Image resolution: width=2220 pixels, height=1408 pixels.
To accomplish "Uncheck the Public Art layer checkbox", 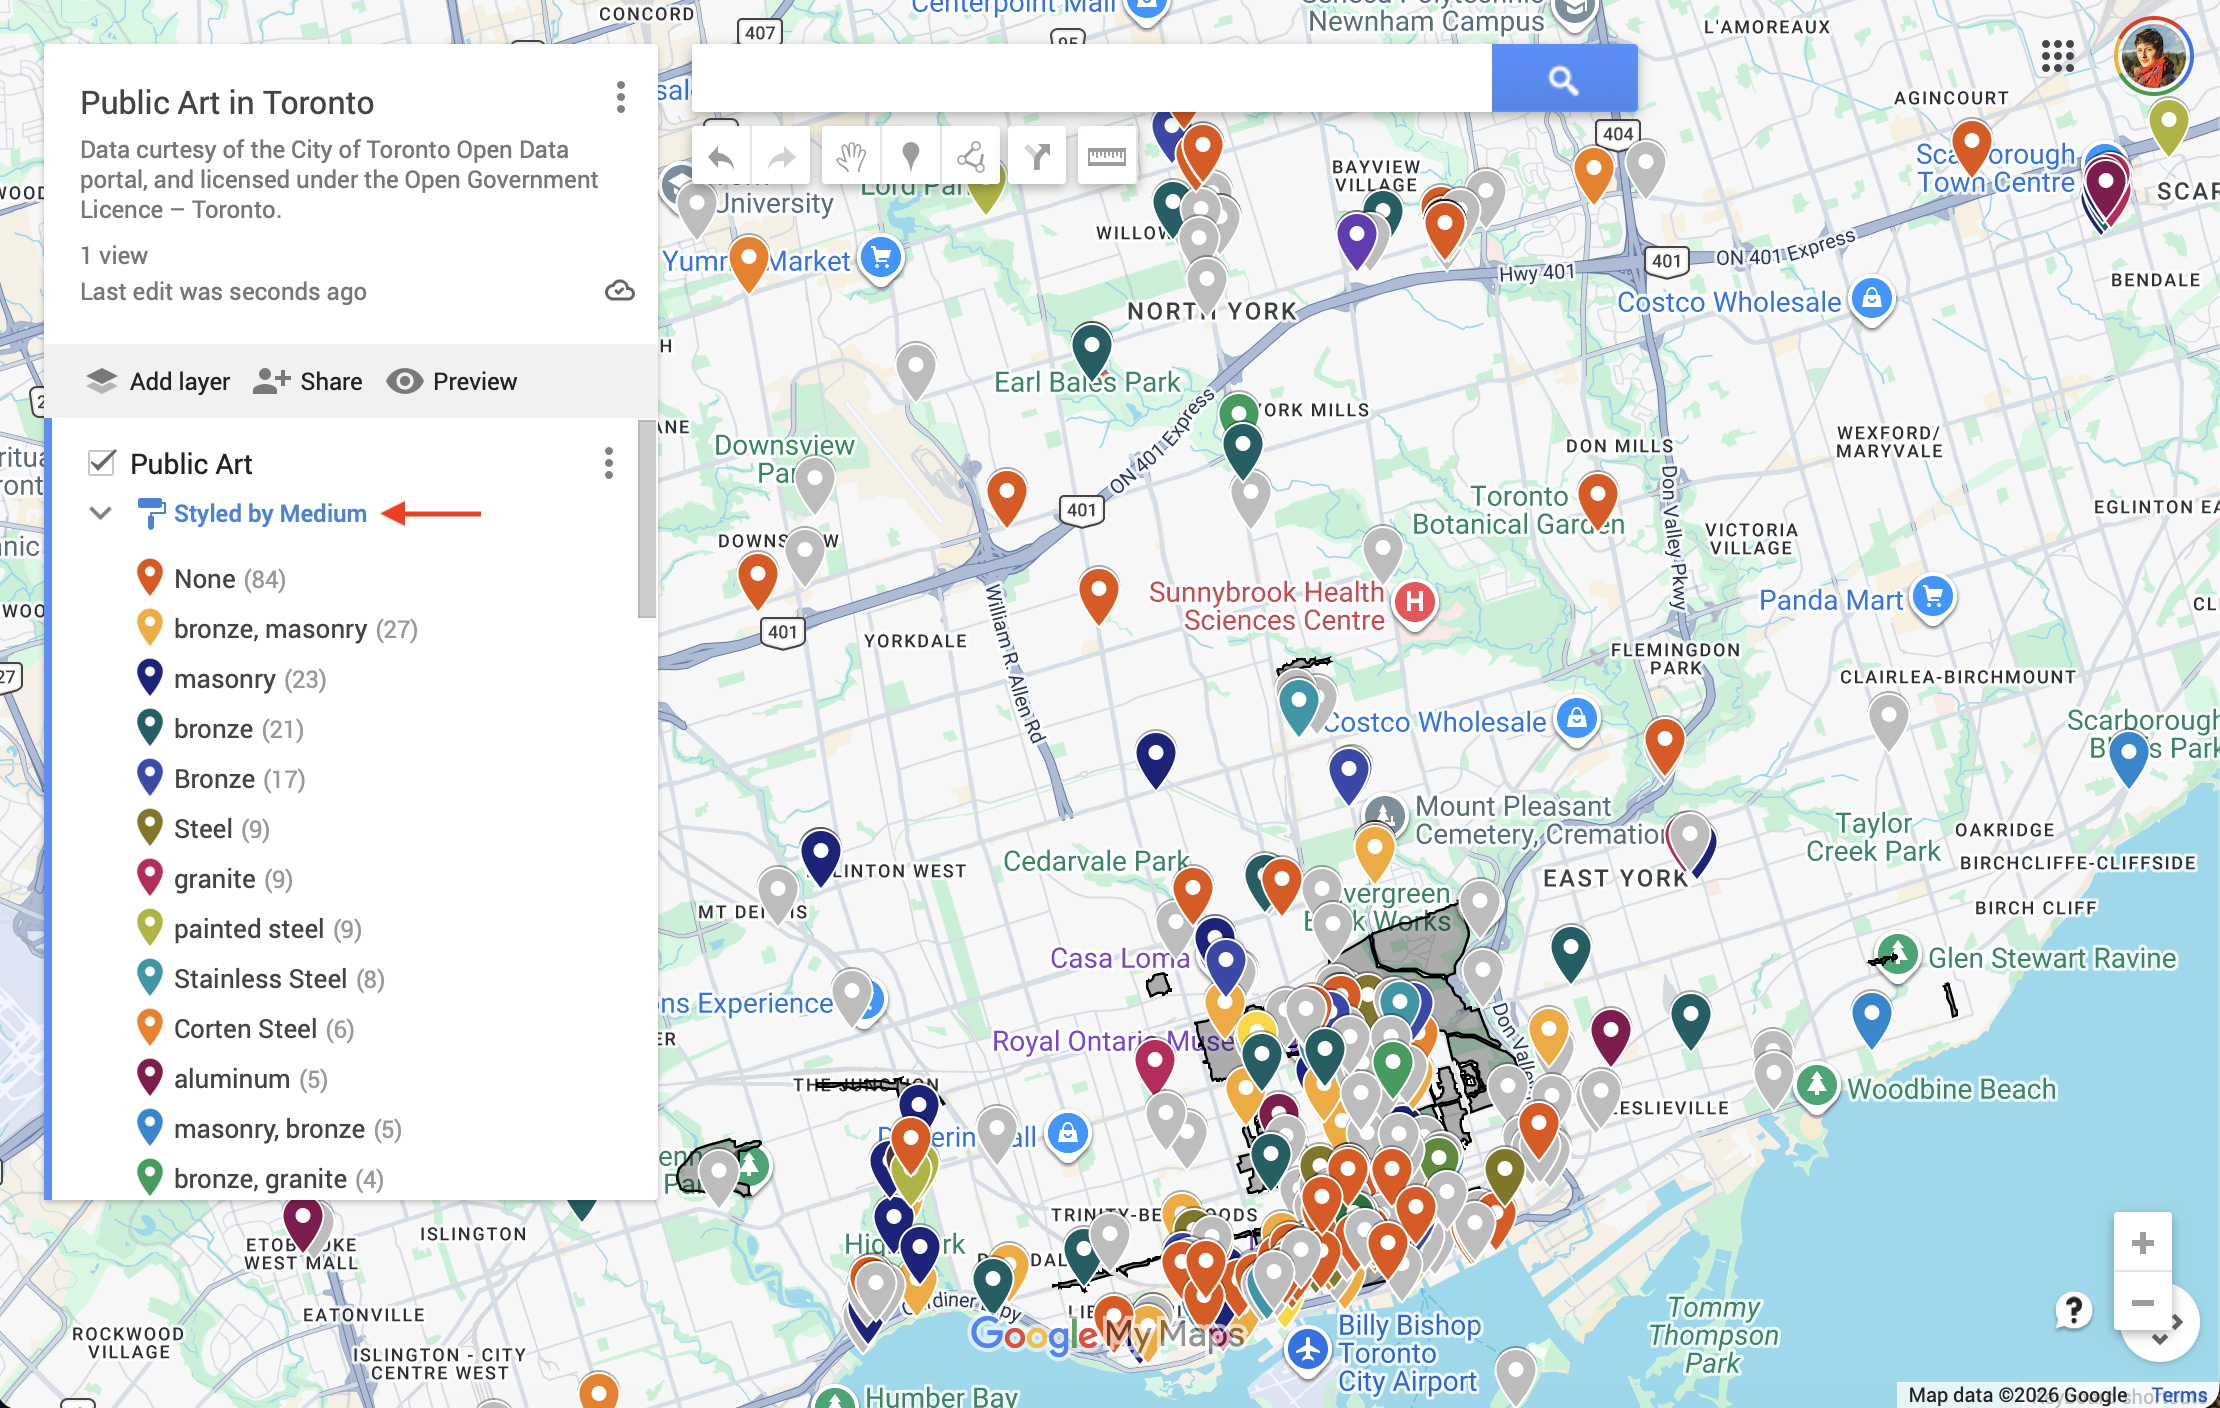I will pos(102,463).
